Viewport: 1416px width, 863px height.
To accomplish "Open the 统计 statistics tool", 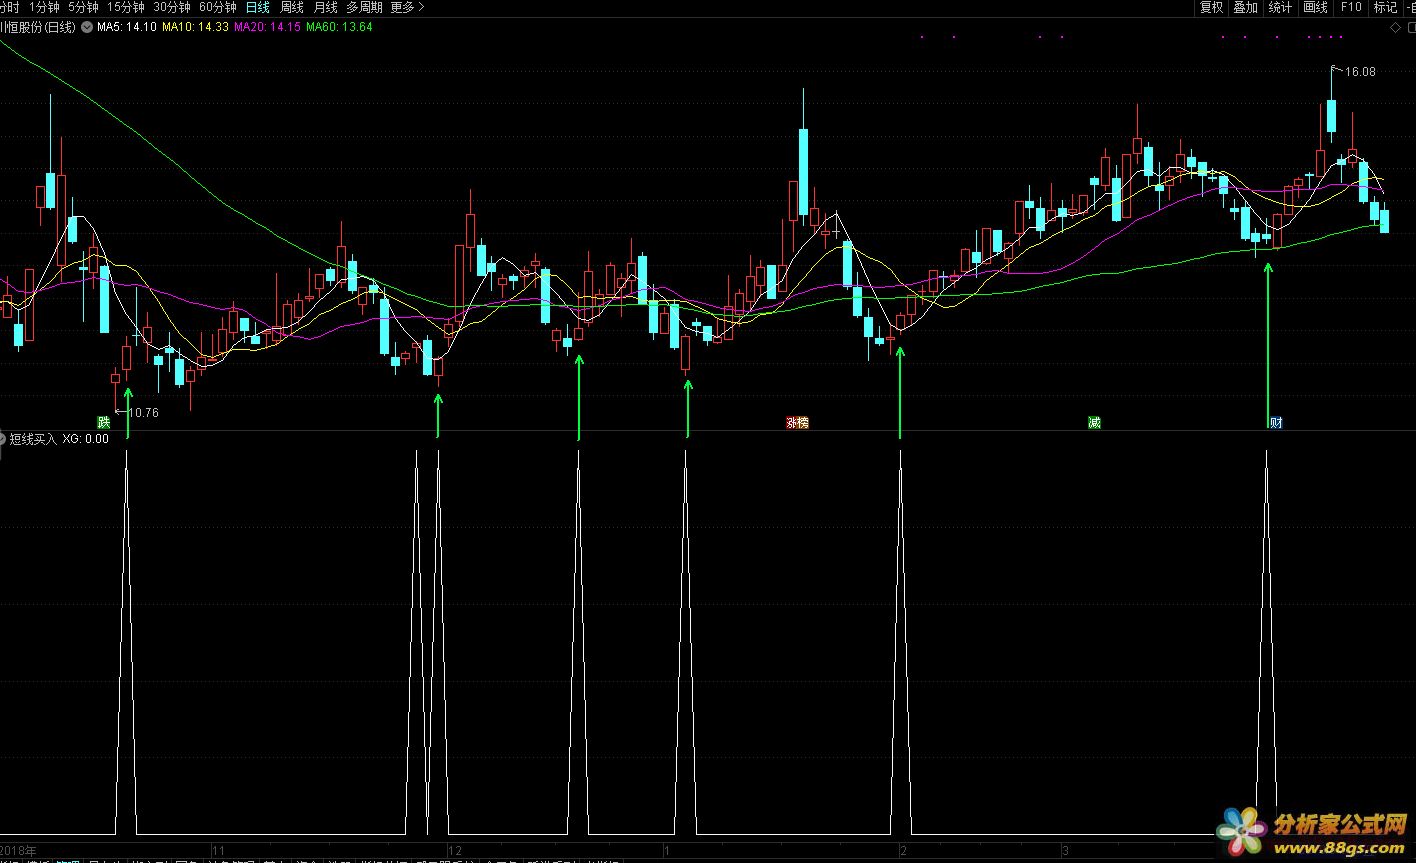I will click(x=1280, y=7).
